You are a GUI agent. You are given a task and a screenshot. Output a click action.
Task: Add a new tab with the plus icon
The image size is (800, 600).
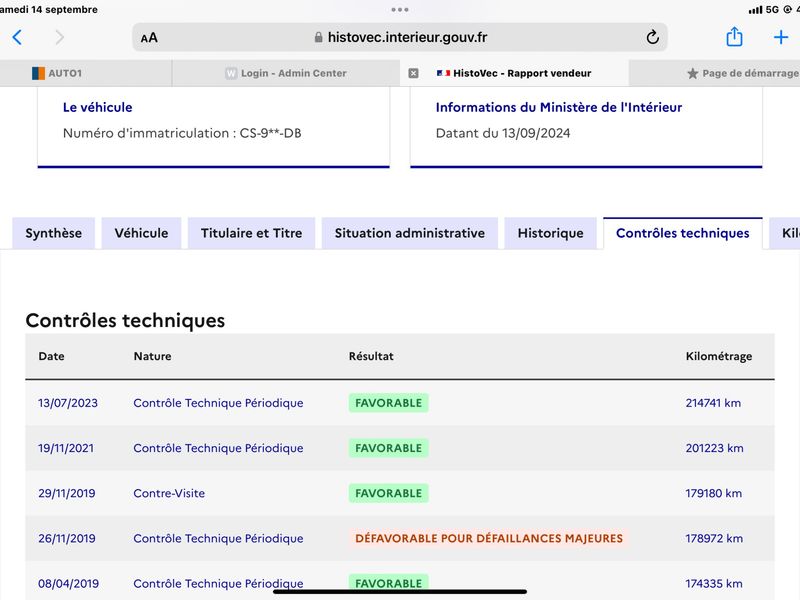coord(781,37)
